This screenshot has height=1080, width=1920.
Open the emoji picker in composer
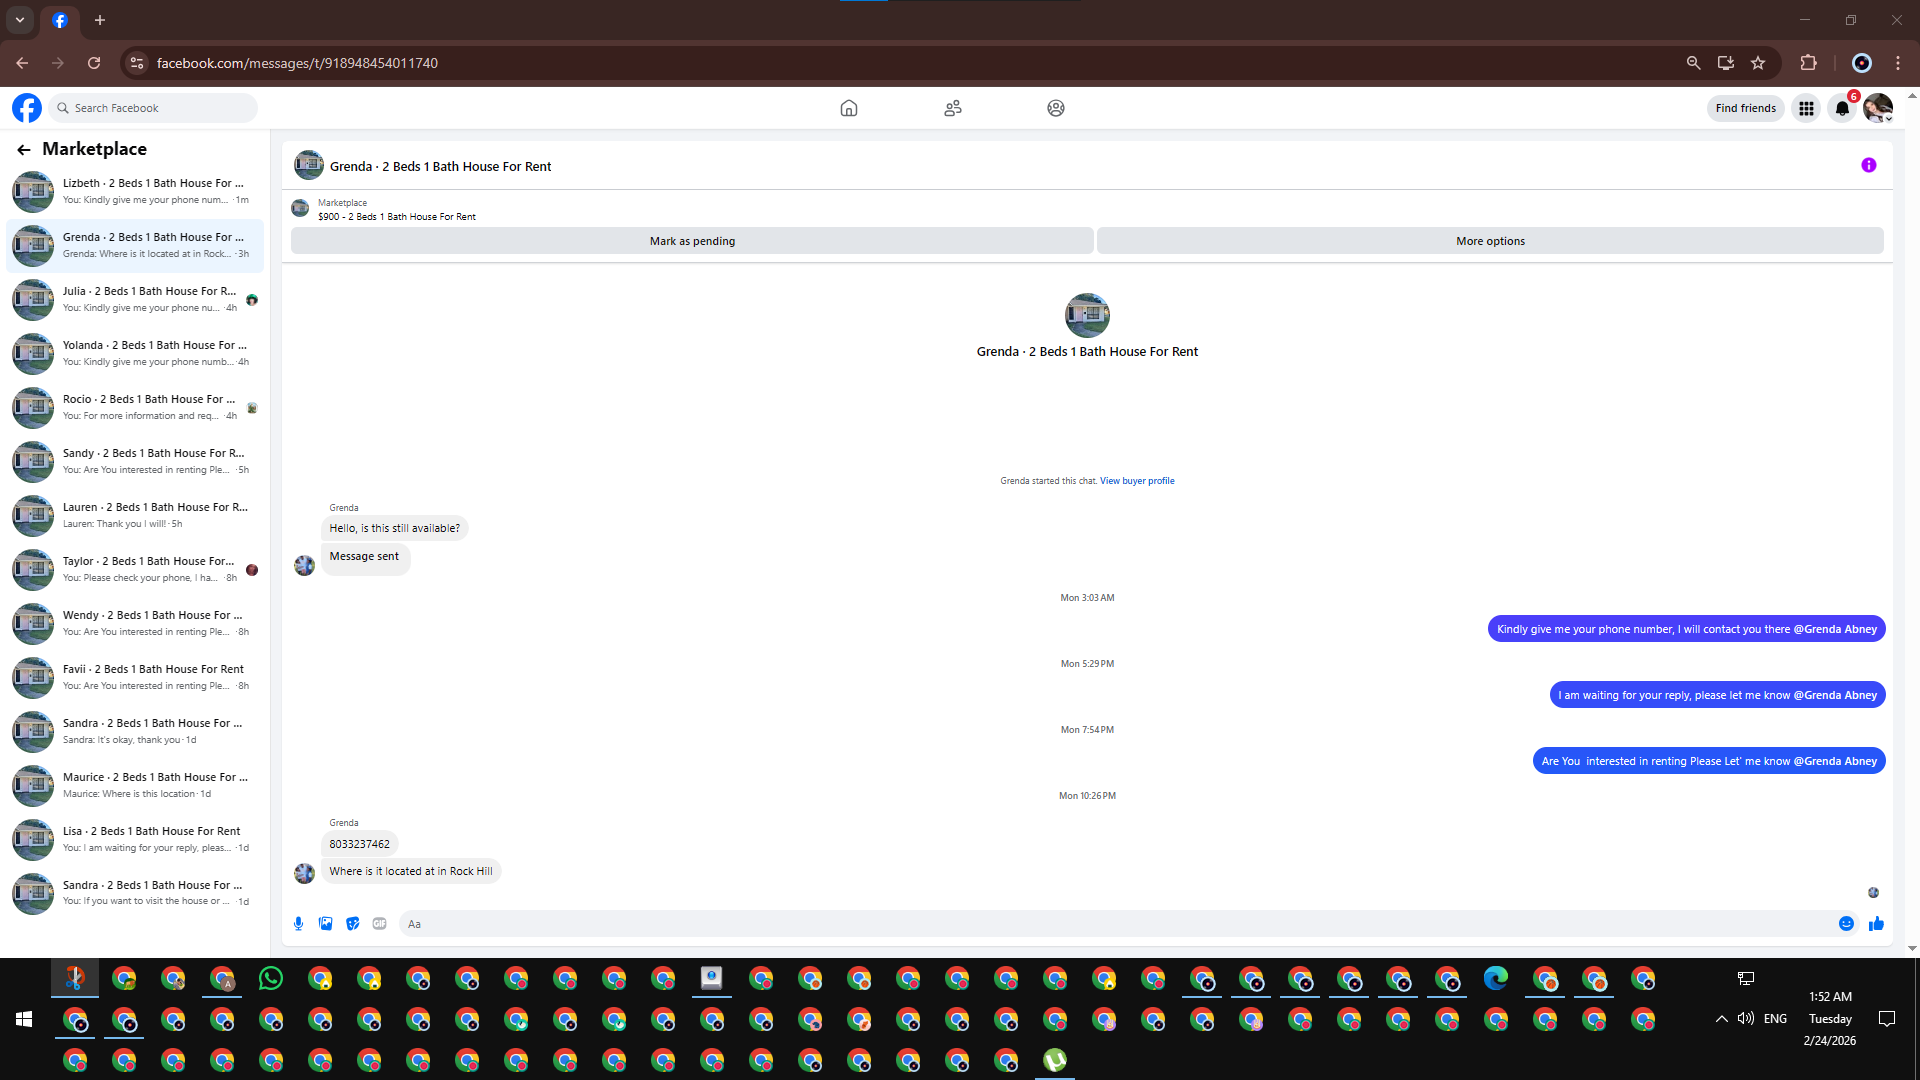click(x=1846, y=923)
